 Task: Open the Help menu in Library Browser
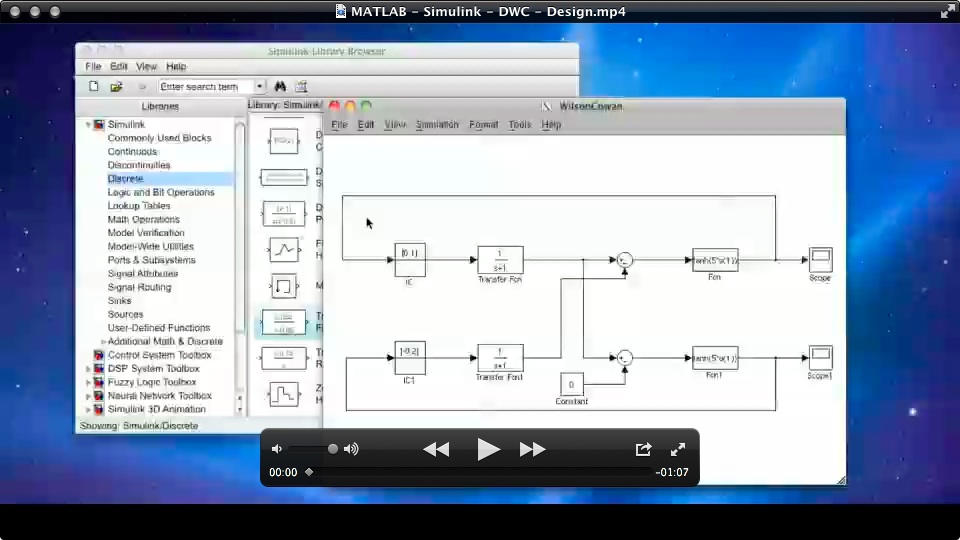[x=176, y=67]
